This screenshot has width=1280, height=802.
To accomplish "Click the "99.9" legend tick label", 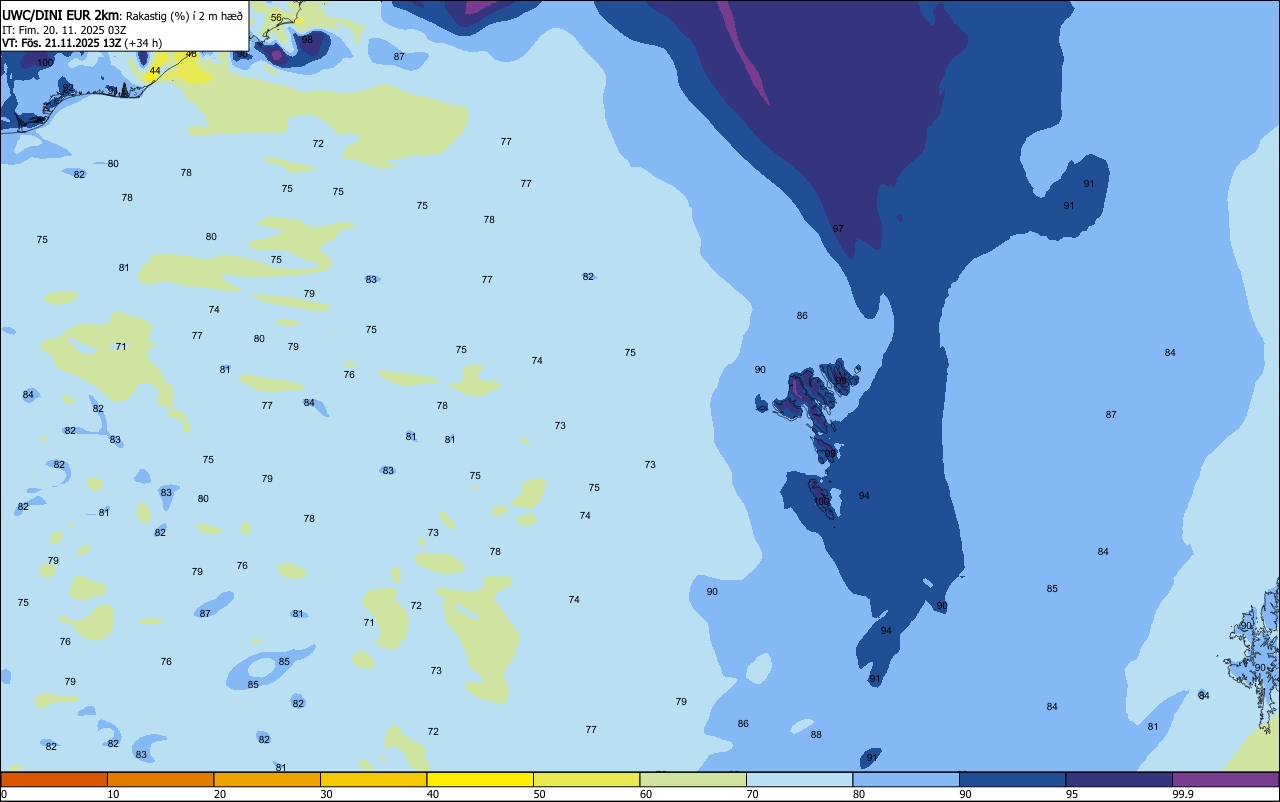I will coord(1183,794).
